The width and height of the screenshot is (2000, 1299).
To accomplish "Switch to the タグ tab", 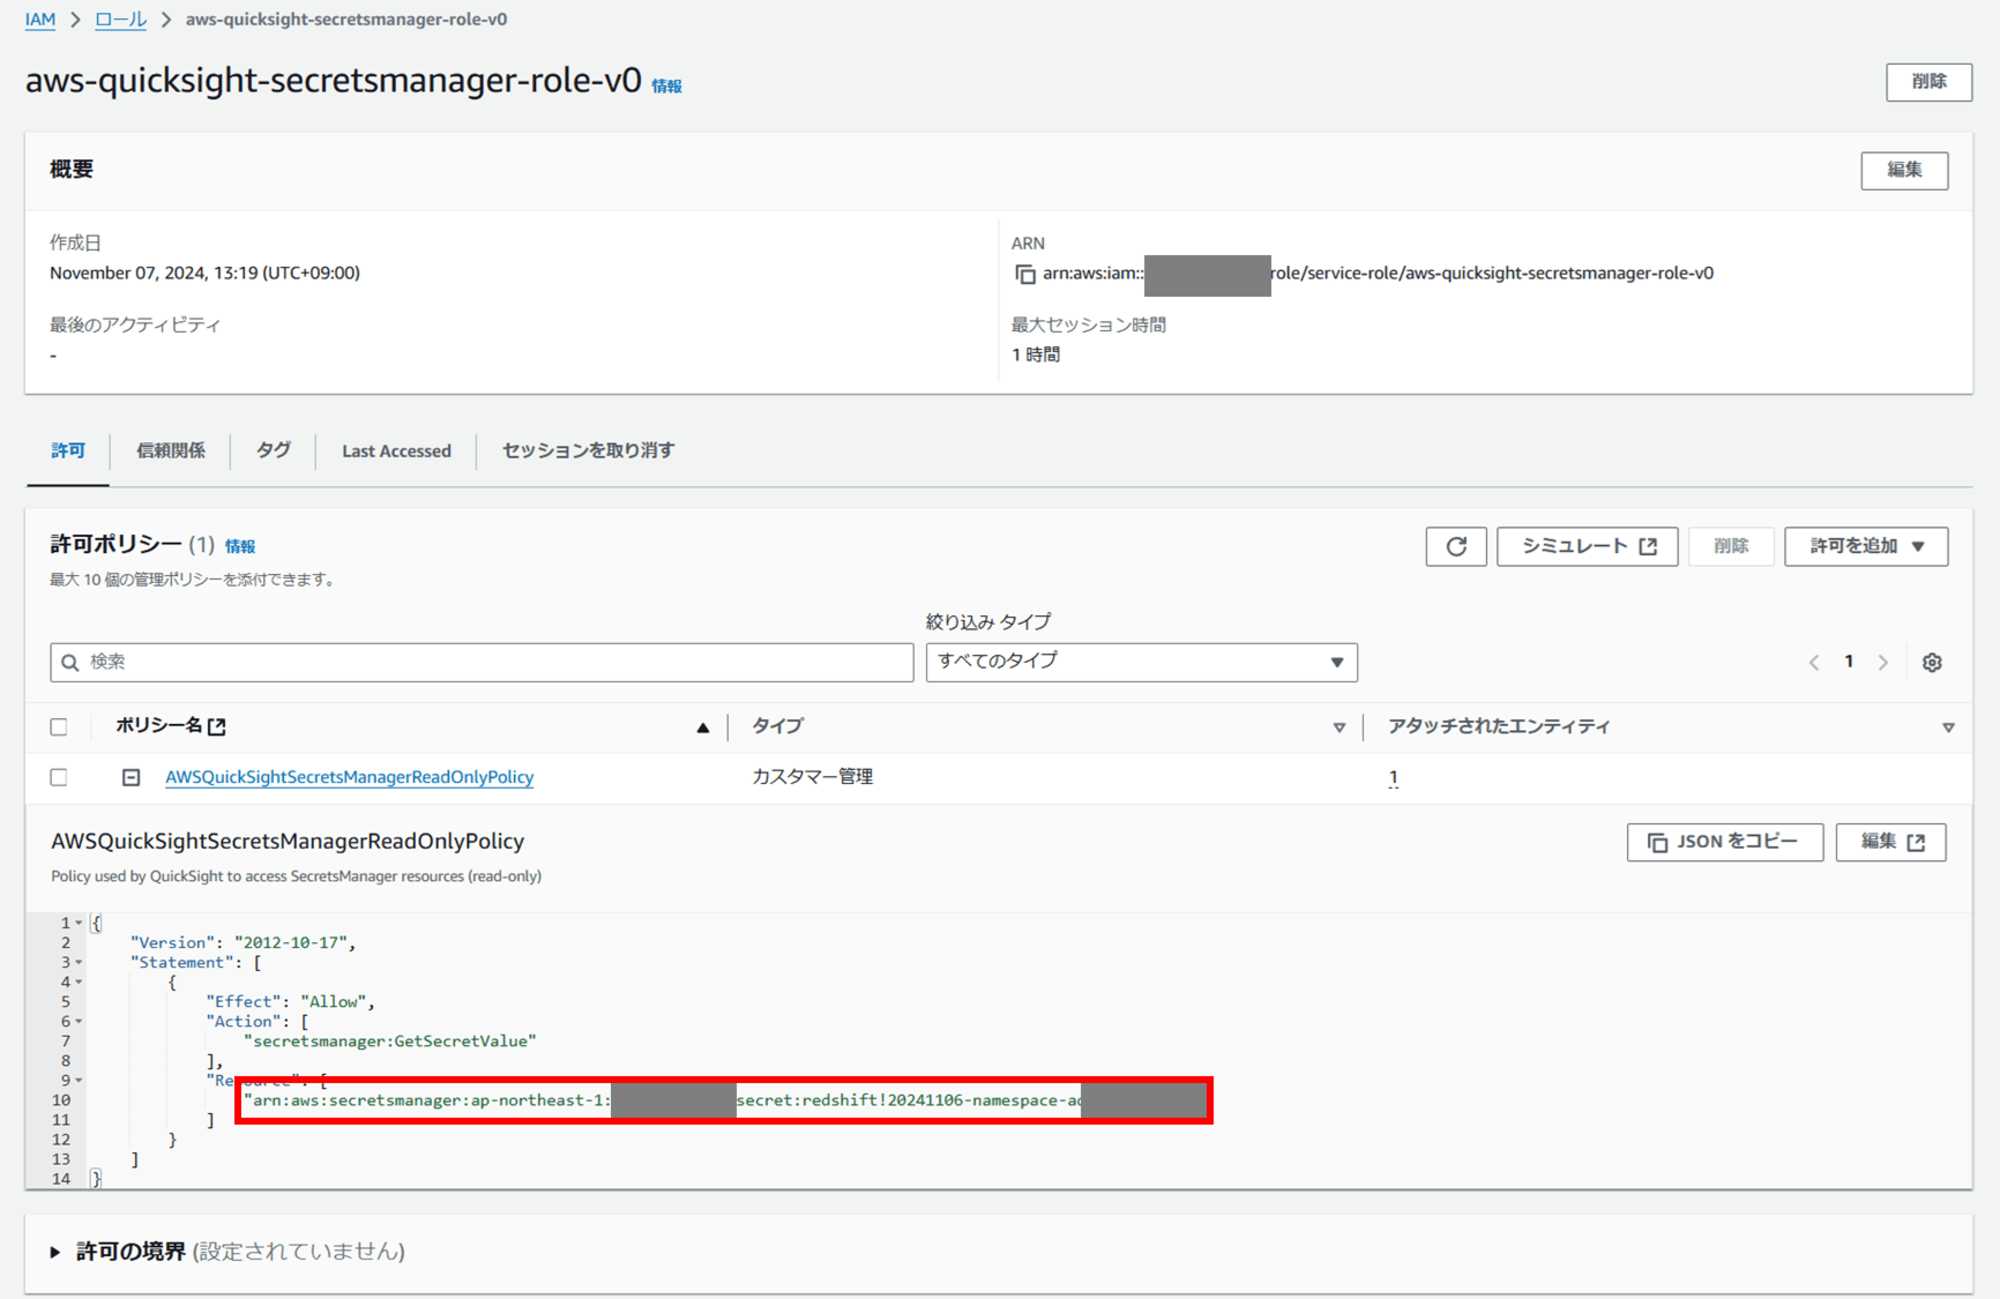I will pyautogui.click(x=273, y=451).
